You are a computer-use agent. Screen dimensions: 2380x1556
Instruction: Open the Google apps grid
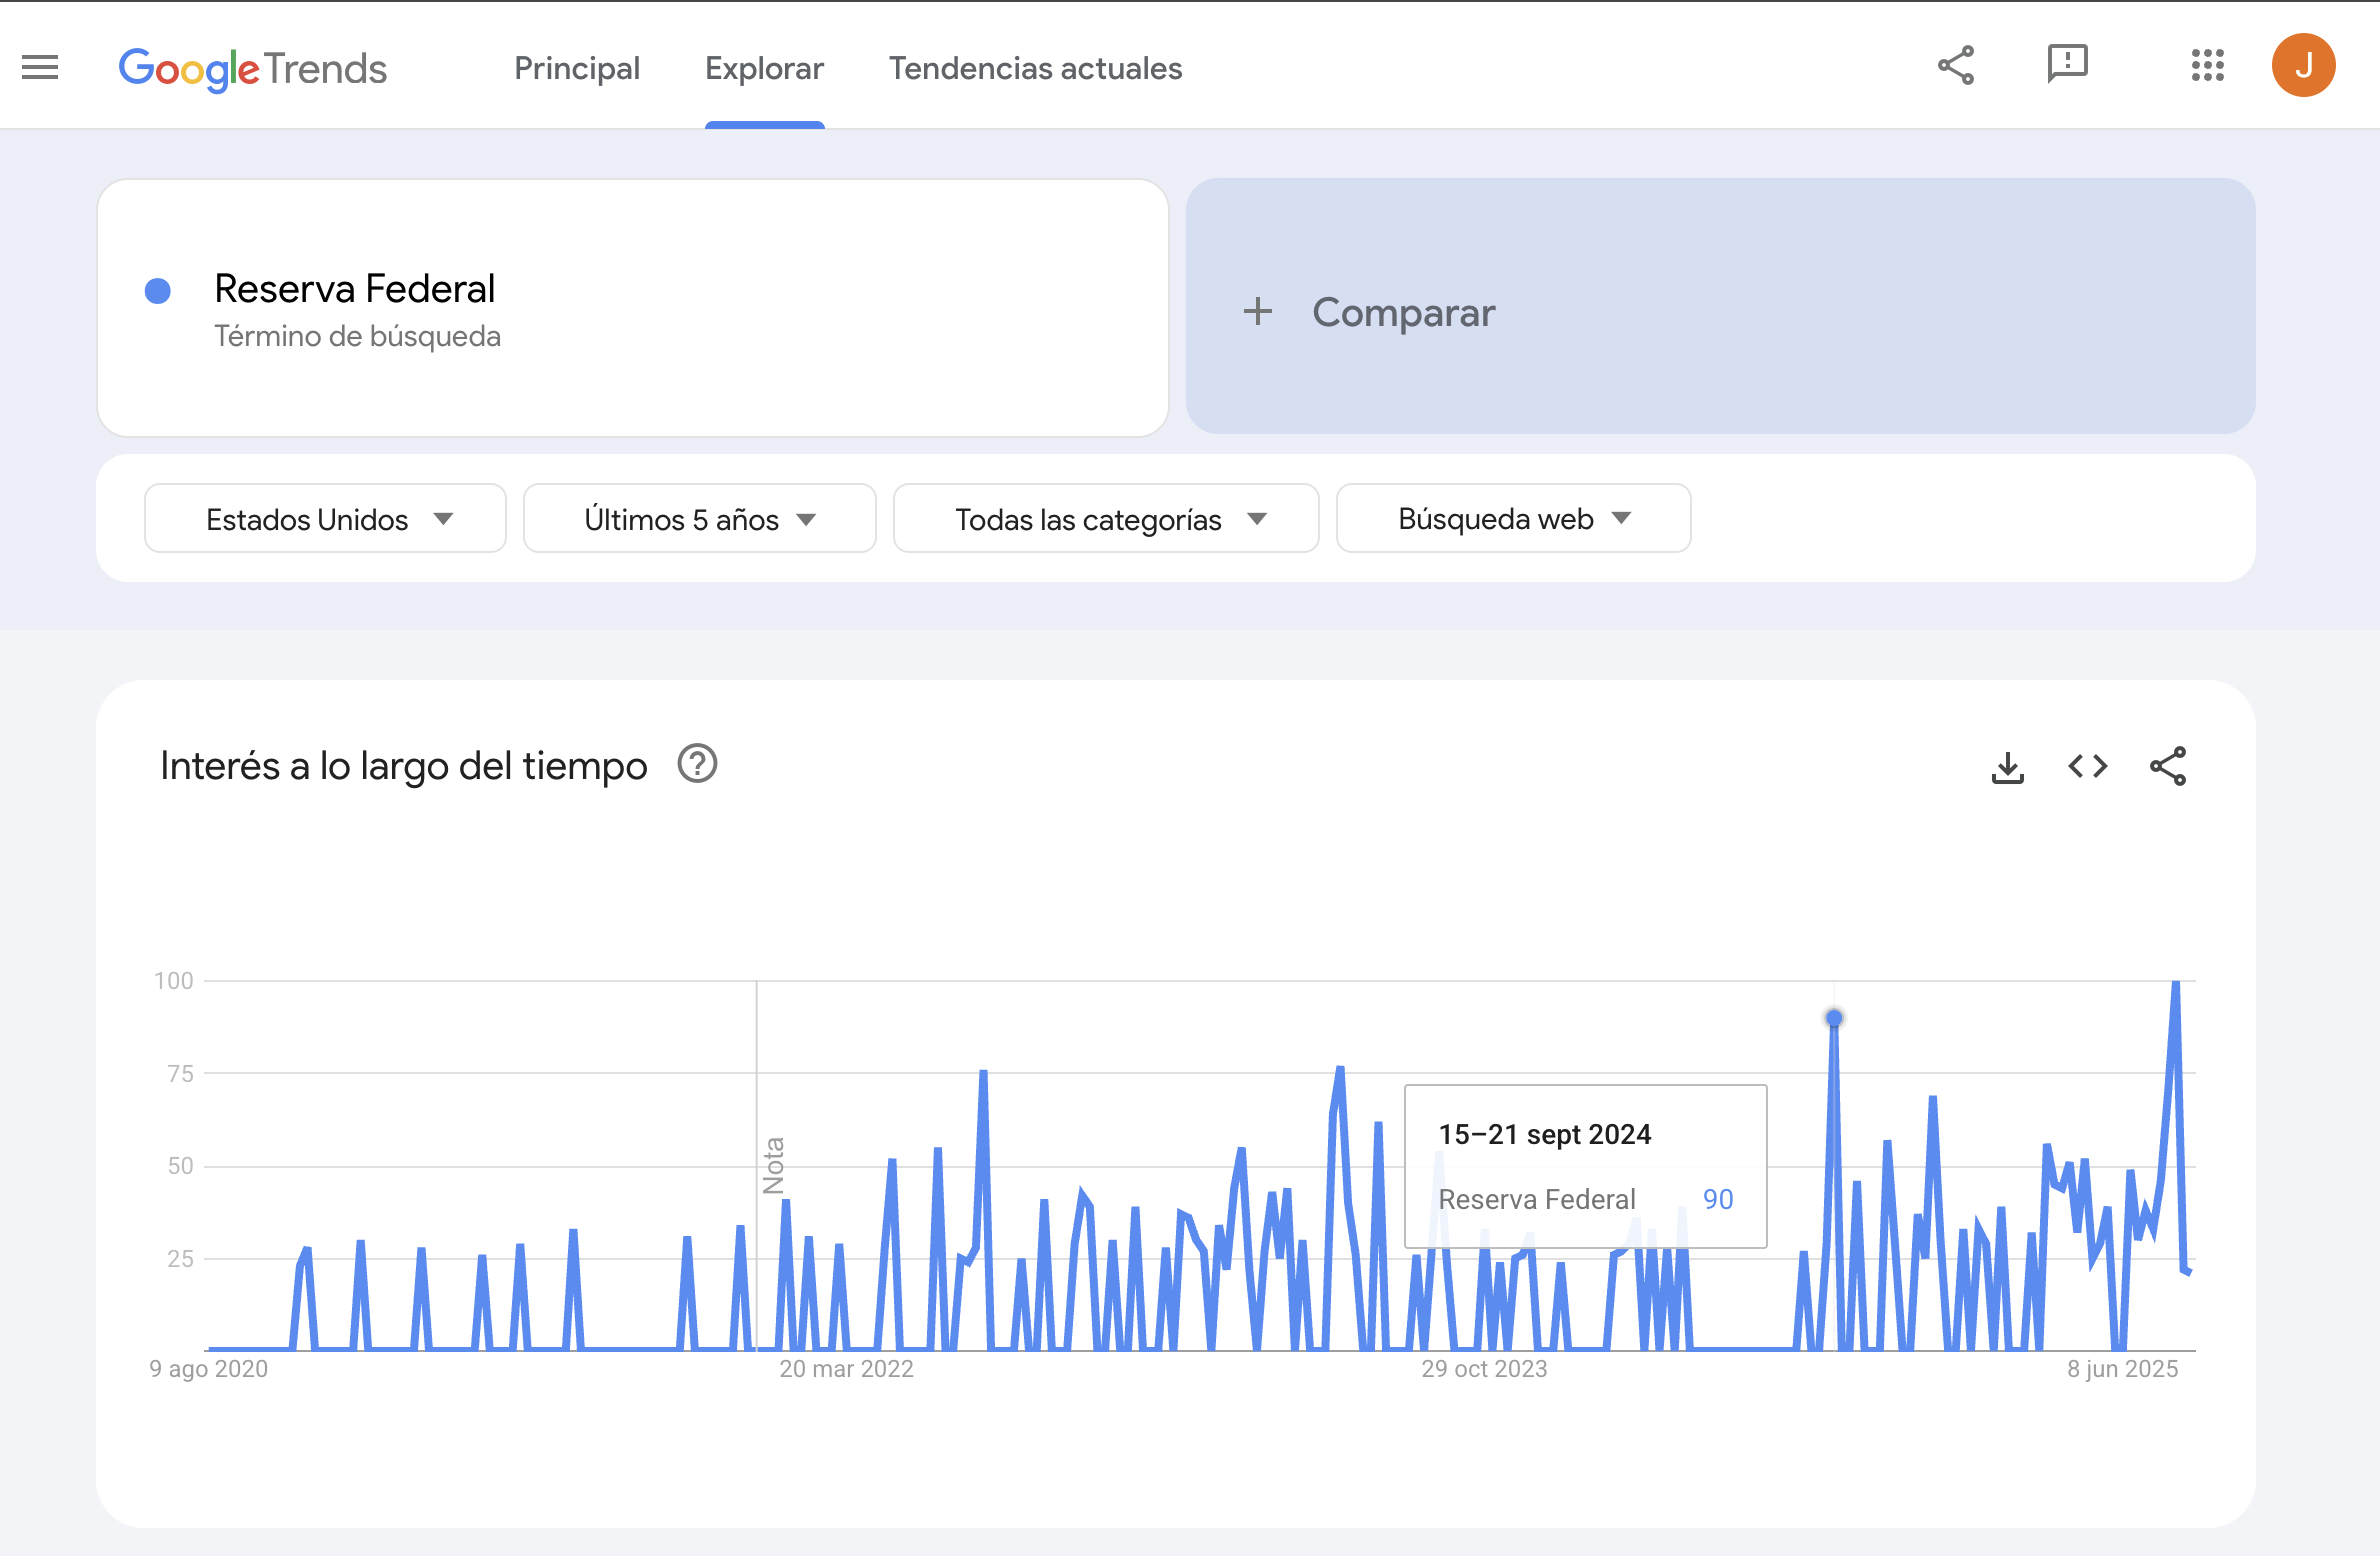pyautogui.click(x=2208, y=66)
